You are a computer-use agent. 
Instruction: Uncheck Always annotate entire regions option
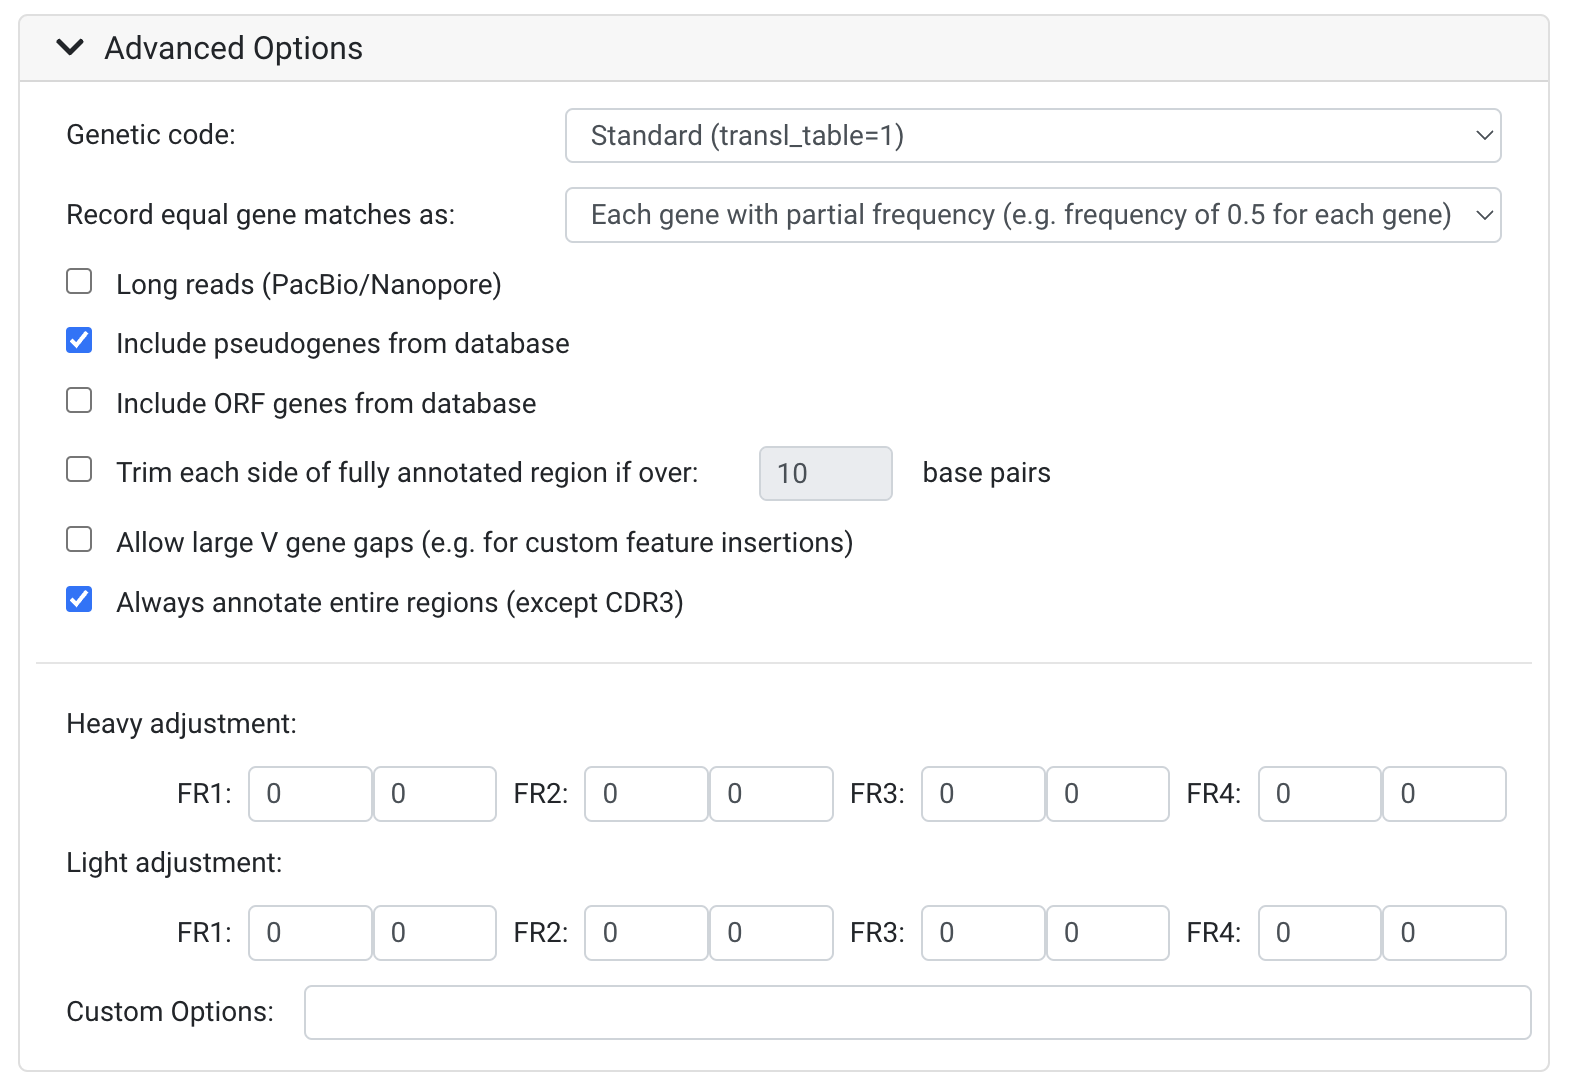click(79, 600)
